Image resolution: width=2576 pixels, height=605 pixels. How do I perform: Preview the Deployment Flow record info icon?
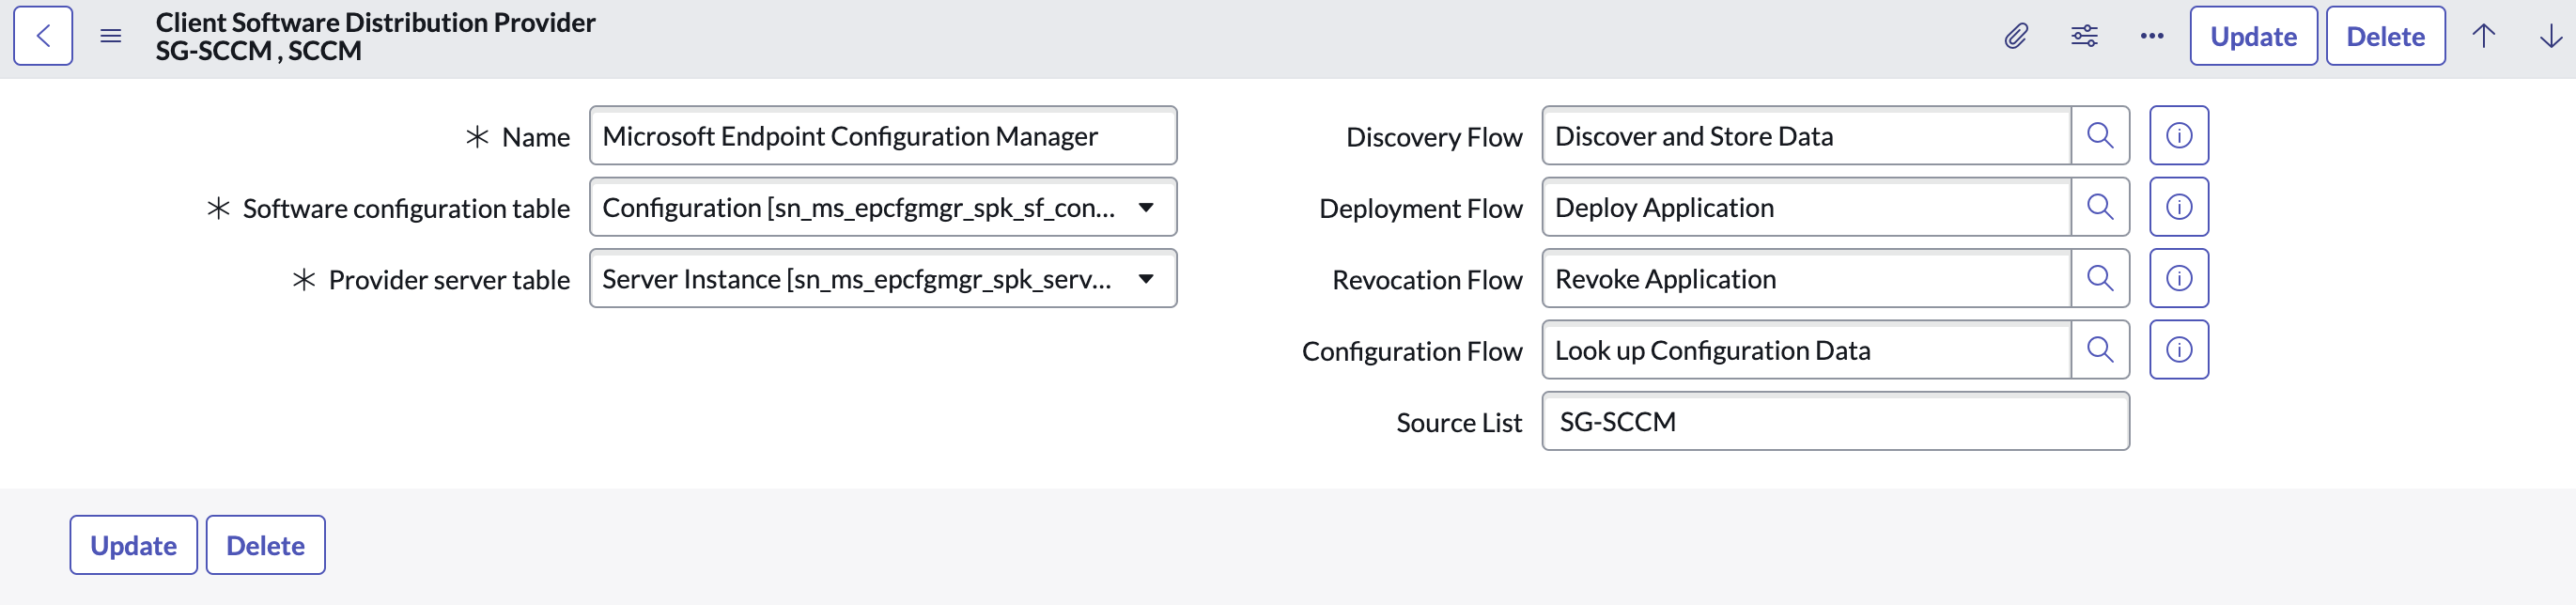tap(2179, 207)
